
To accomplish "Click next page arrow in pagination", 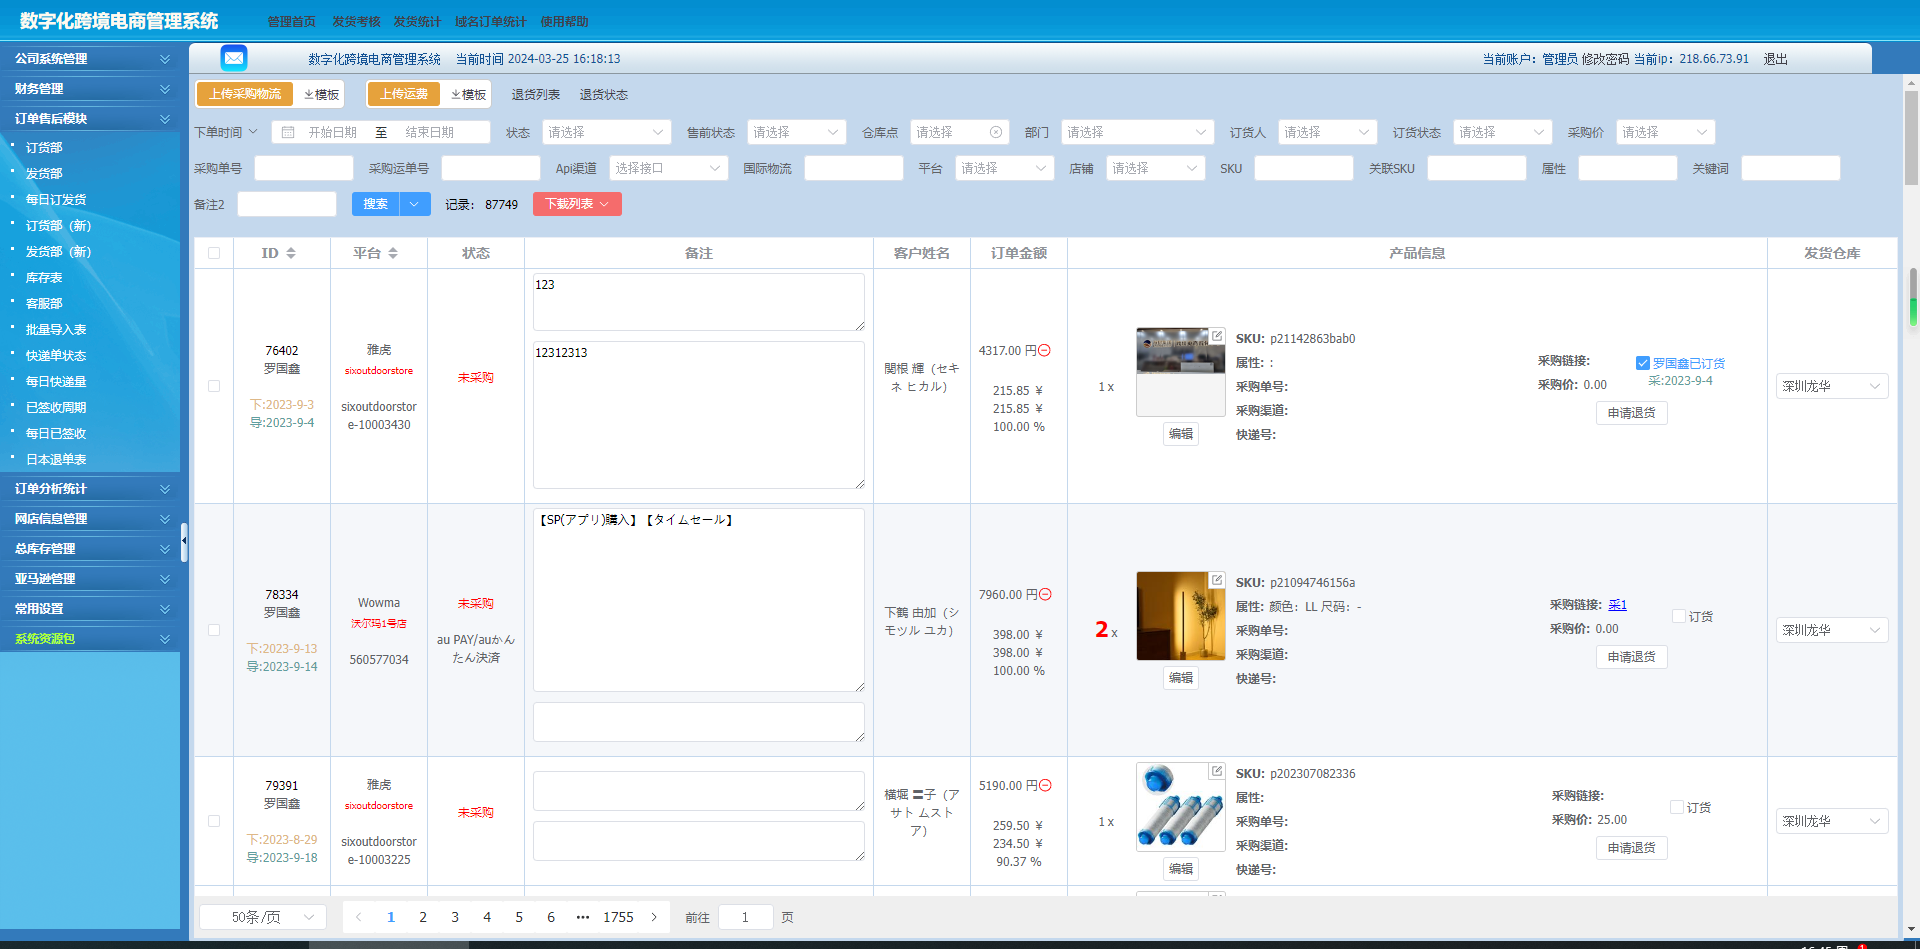I will (x=655, y=917).
